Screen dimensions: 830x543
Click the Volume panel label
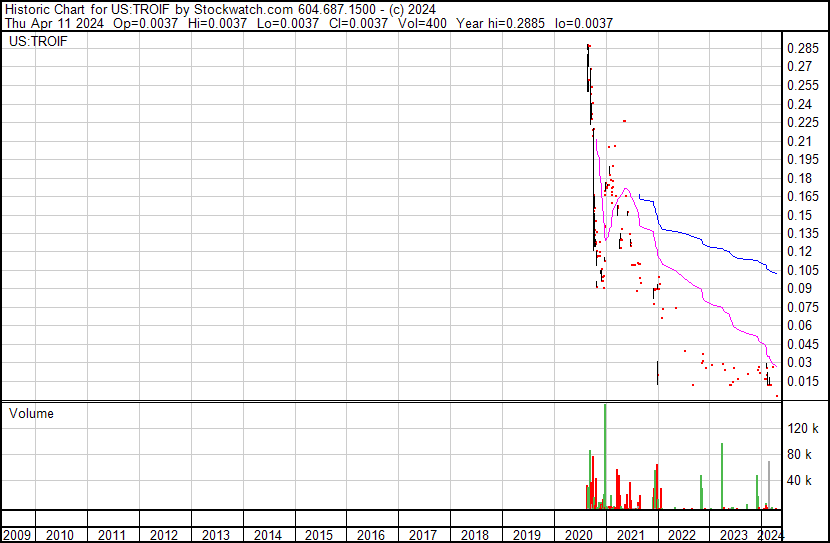[31, 413]
